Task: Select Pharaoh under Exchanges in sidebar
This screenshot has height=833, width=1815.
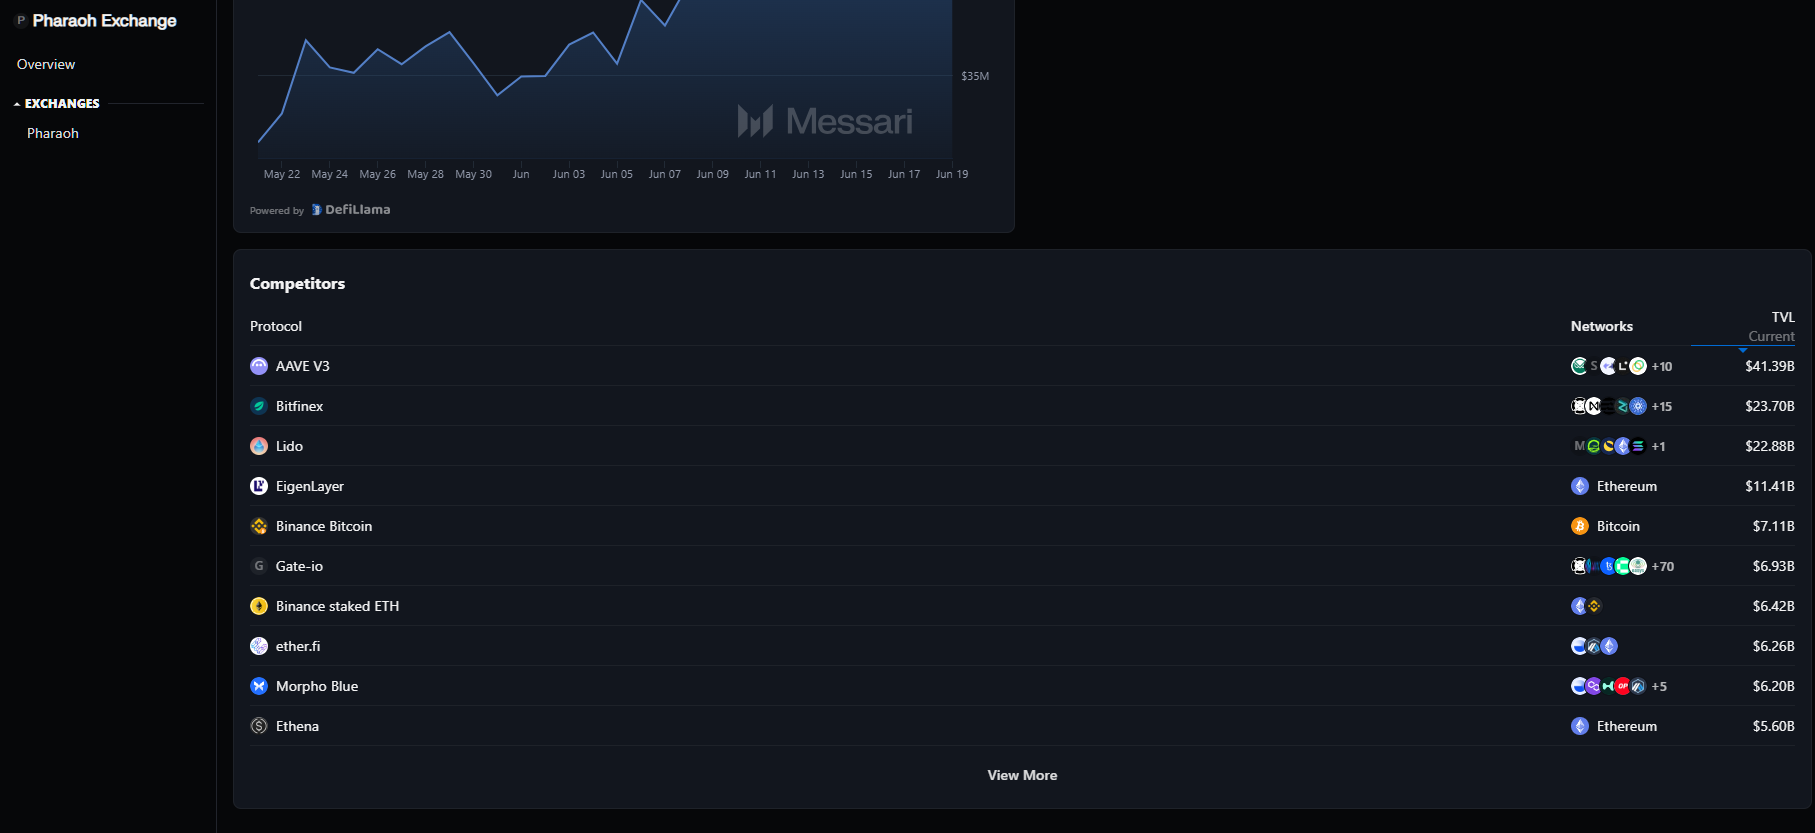Action: (x=53, y=133)
